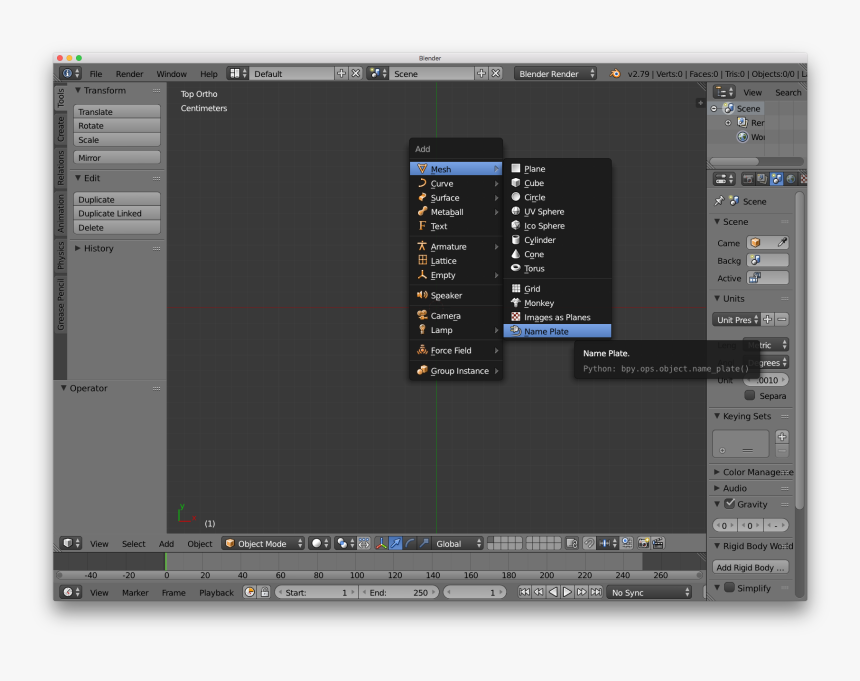The width and height of the screenshot is (860, 681).
Task: Open the Global transform orientation dropdown
Action: point(457,543)
